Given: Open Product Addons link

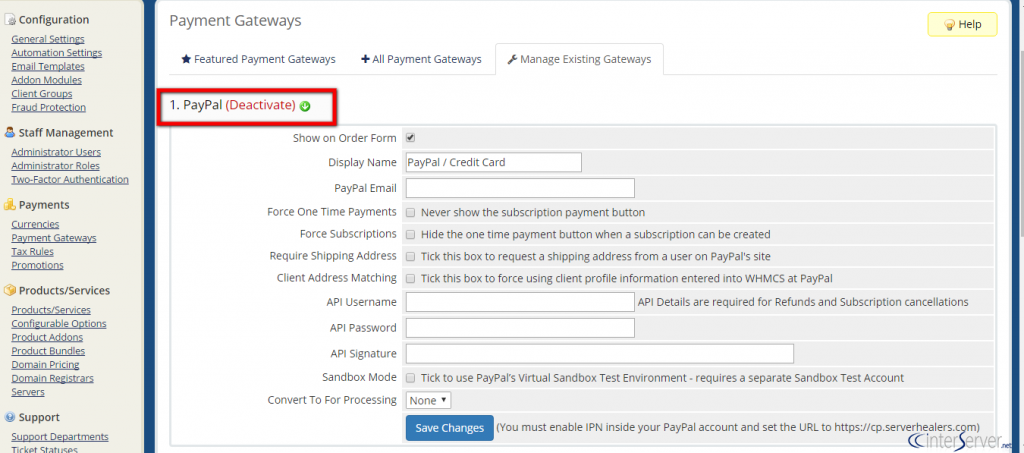Looking at the screenshot, I should [47, 337].
